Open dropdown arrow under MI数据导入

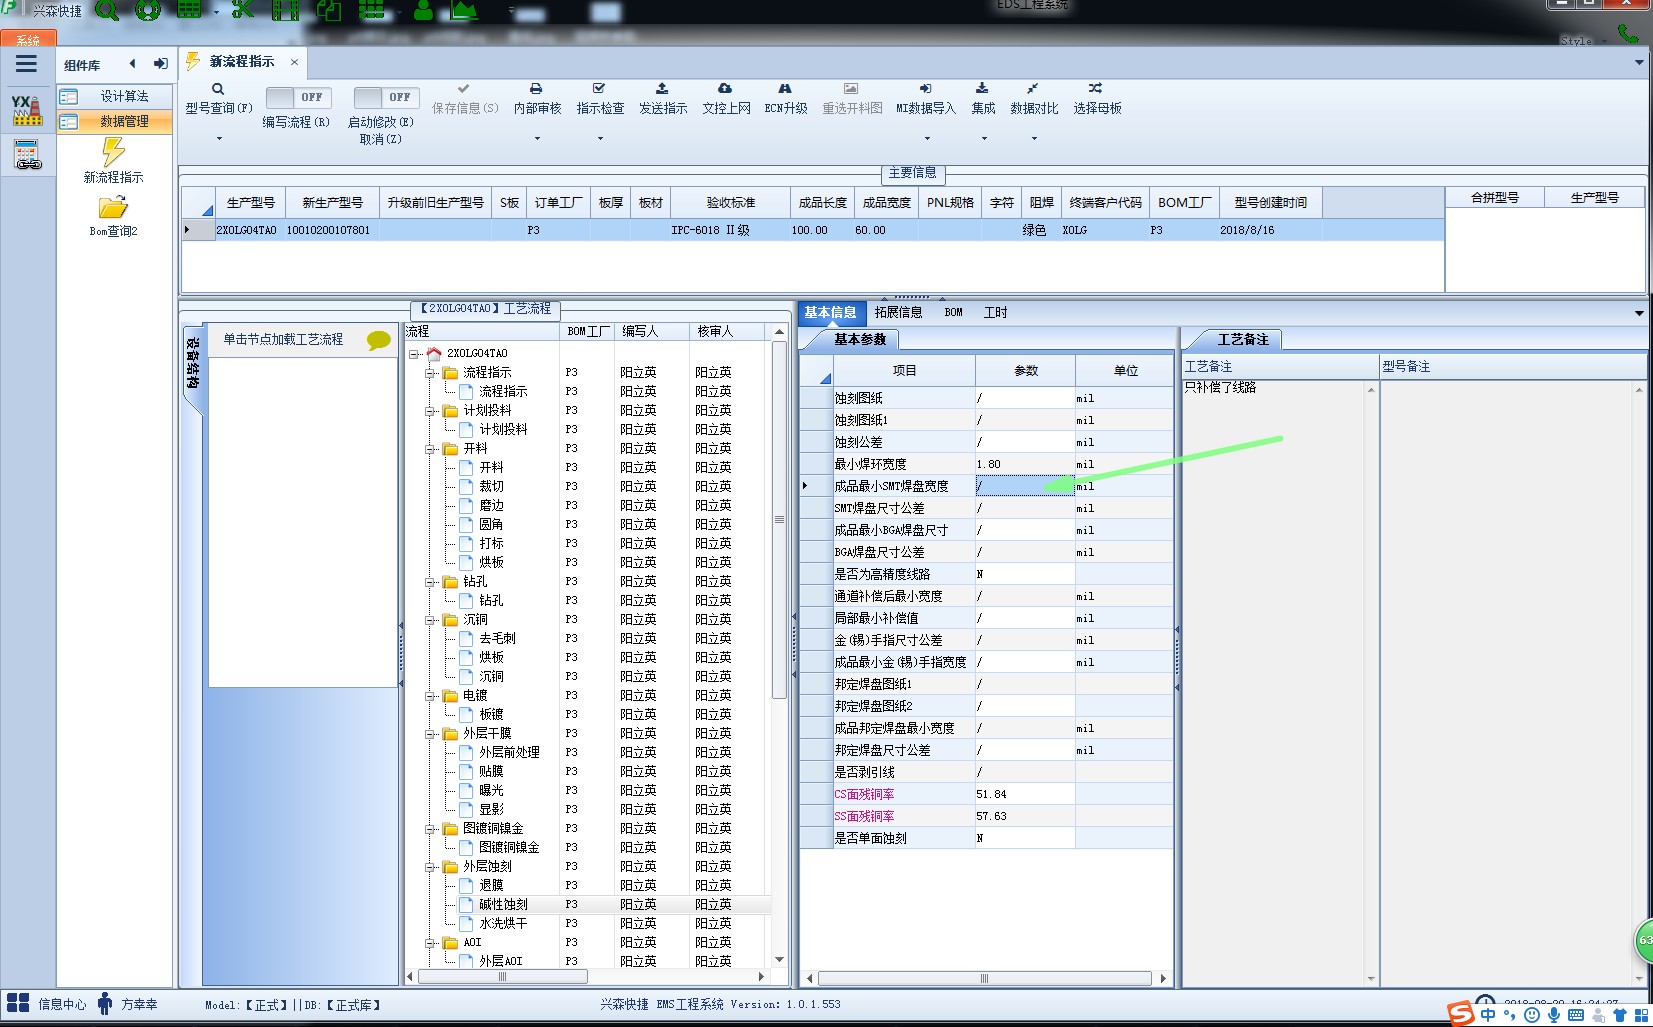(x=926, y=139)
